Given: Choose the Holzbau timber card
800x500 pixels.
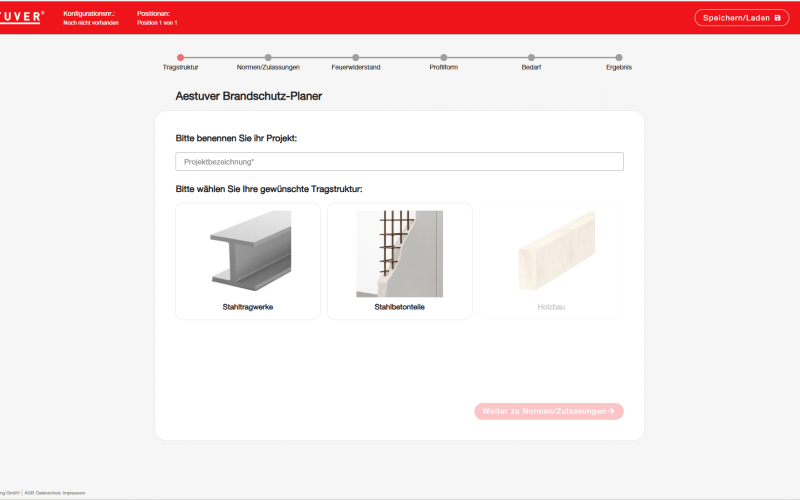Looking at the screenshot, I should point(552,261).
